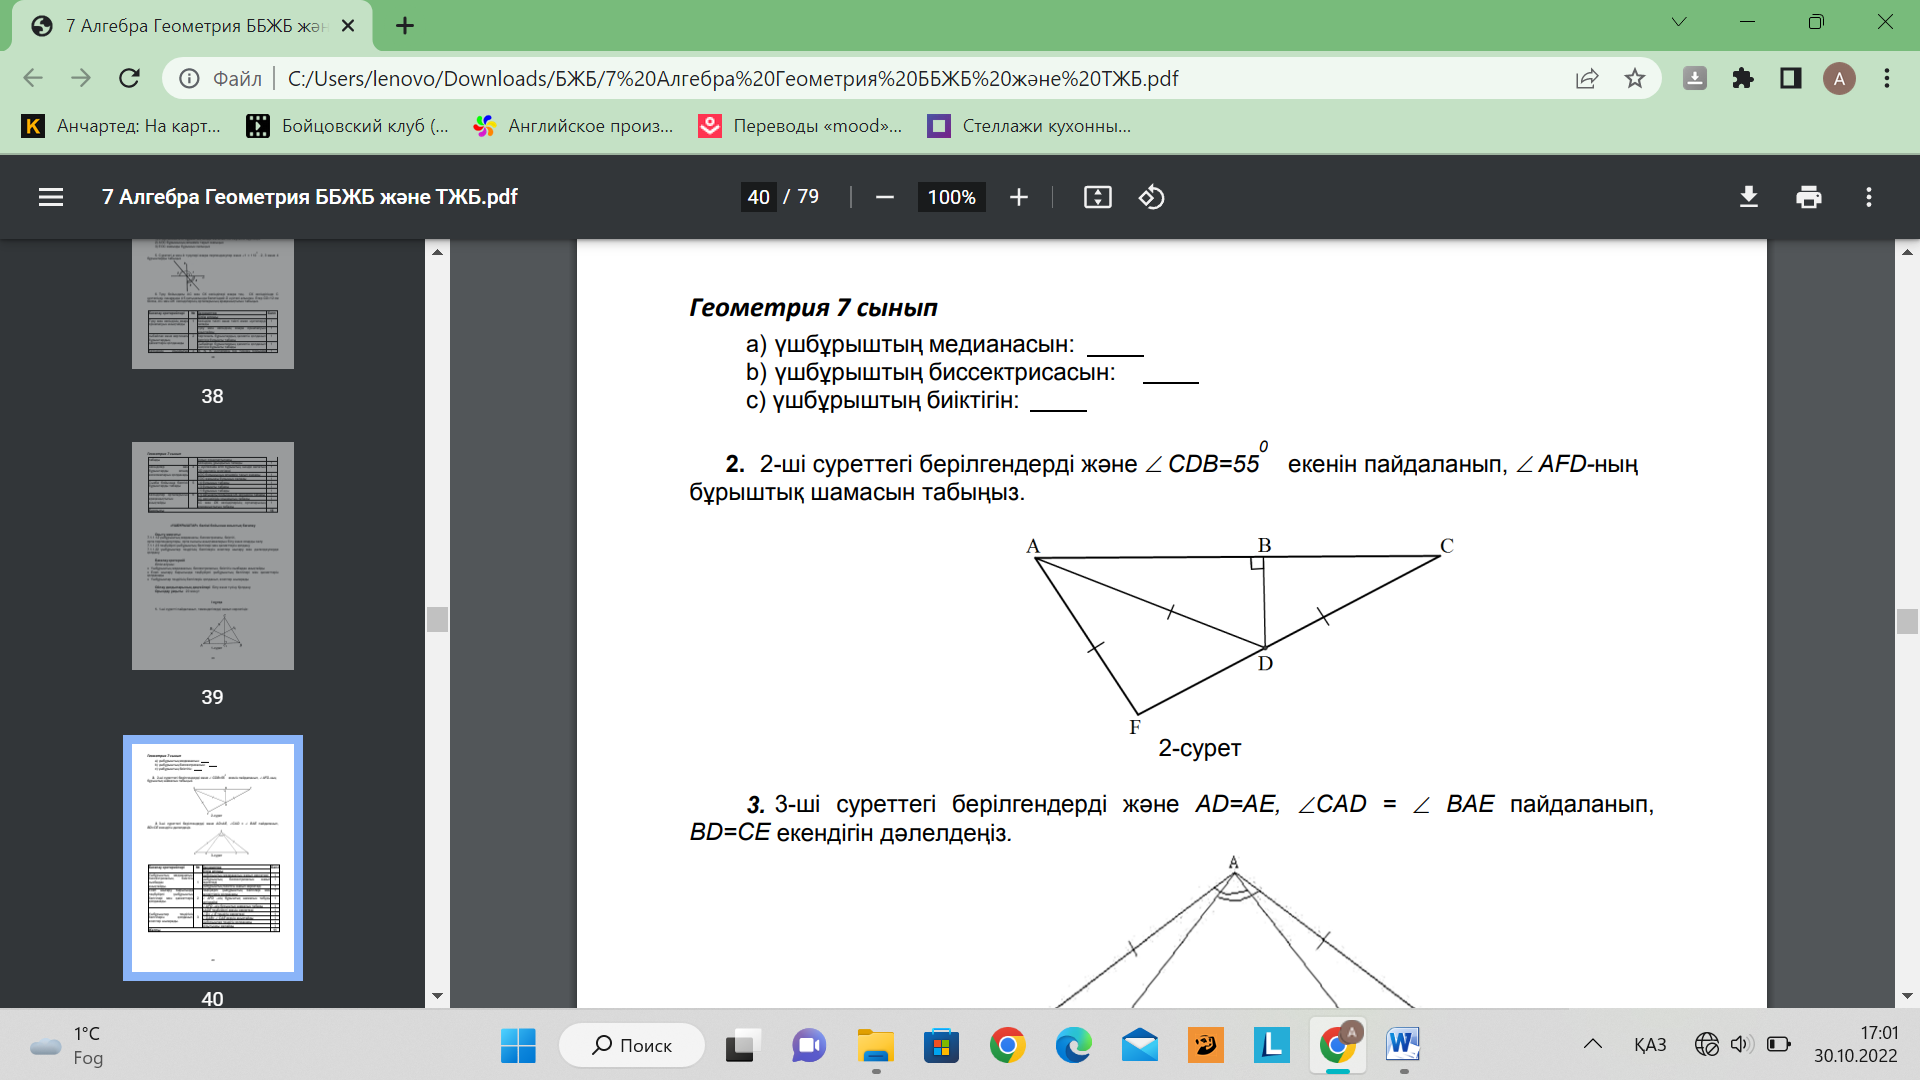Click the document scrollbar down arrow
1920x1080 pixels.
coord(1907,996)
